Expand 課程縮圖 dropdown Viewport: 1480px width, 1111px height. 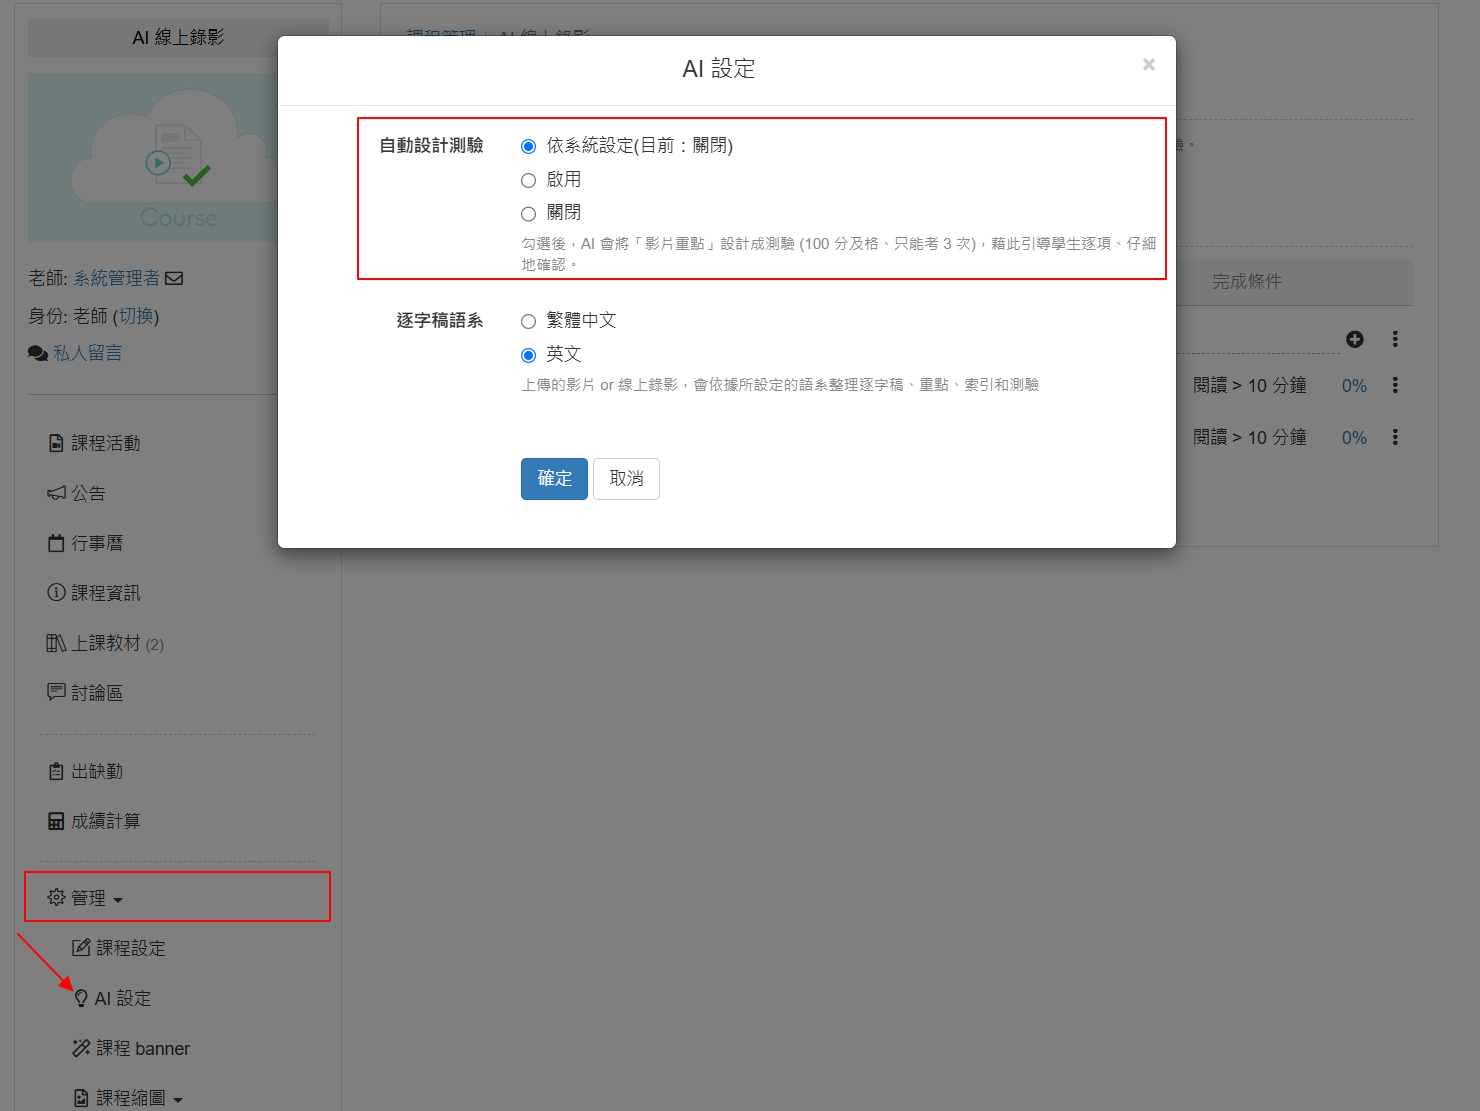128,1098
